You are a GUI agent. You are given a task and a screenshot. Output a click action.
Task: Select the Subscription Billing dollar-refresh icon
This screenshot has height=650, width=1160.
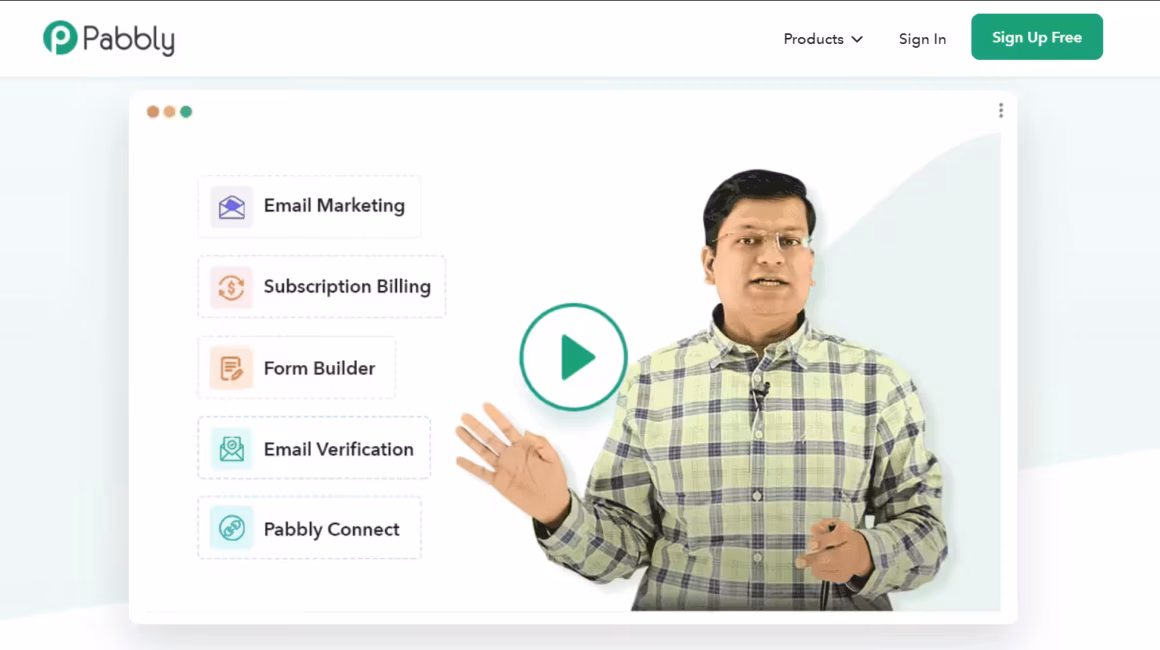[x=231, y=286]
